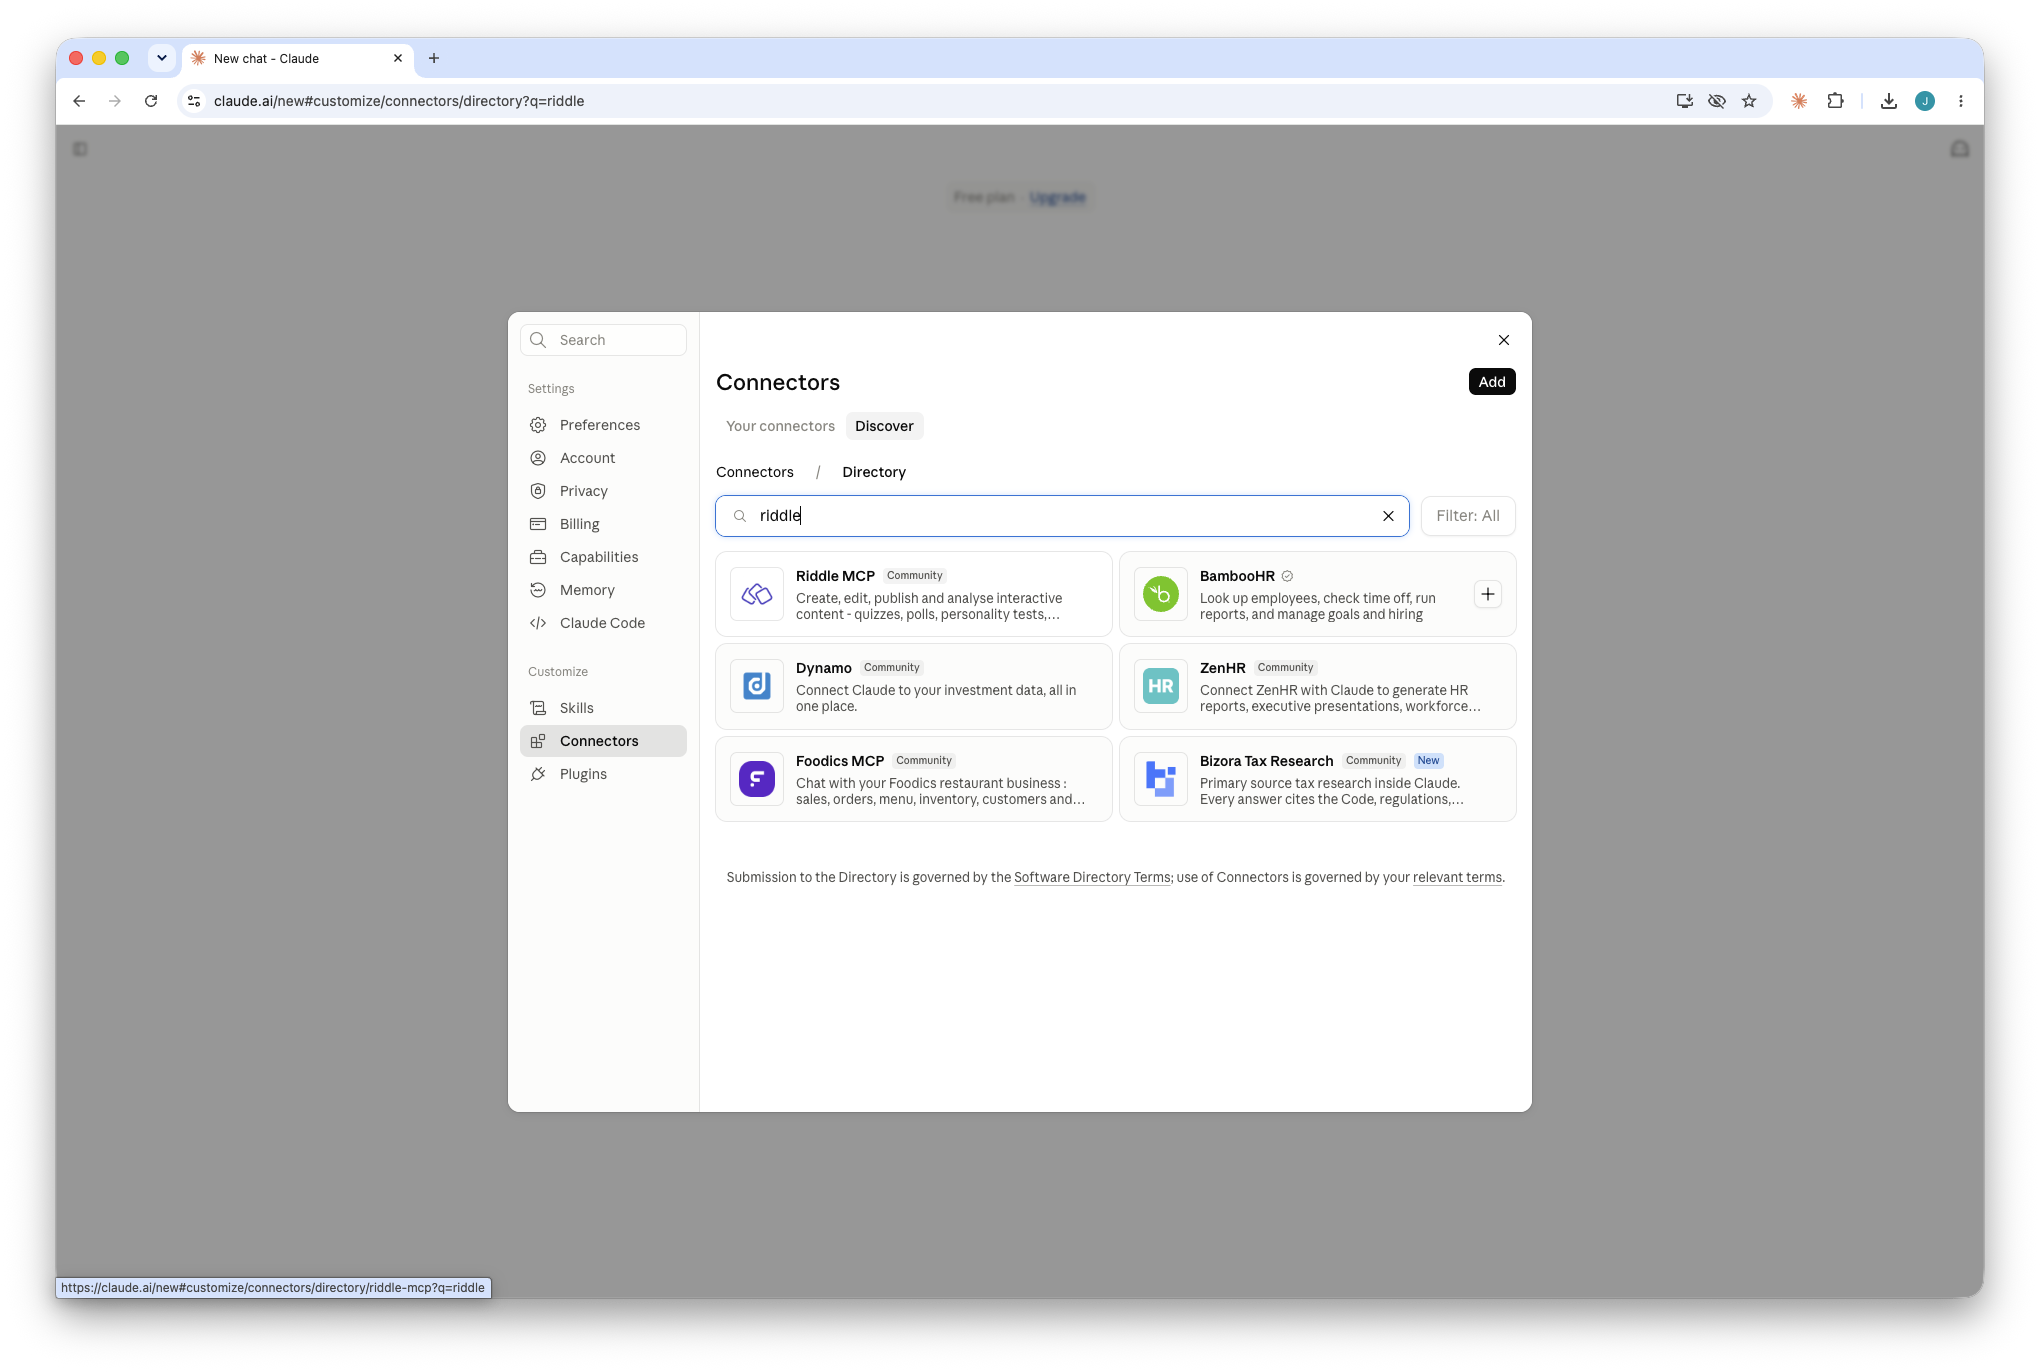Click the black Add button

pos(1492,382)
